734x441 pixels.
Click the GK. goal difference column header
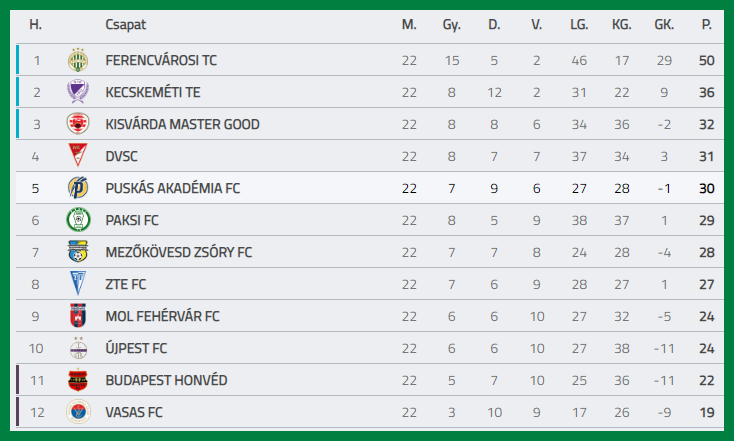(x=664, y=24)
